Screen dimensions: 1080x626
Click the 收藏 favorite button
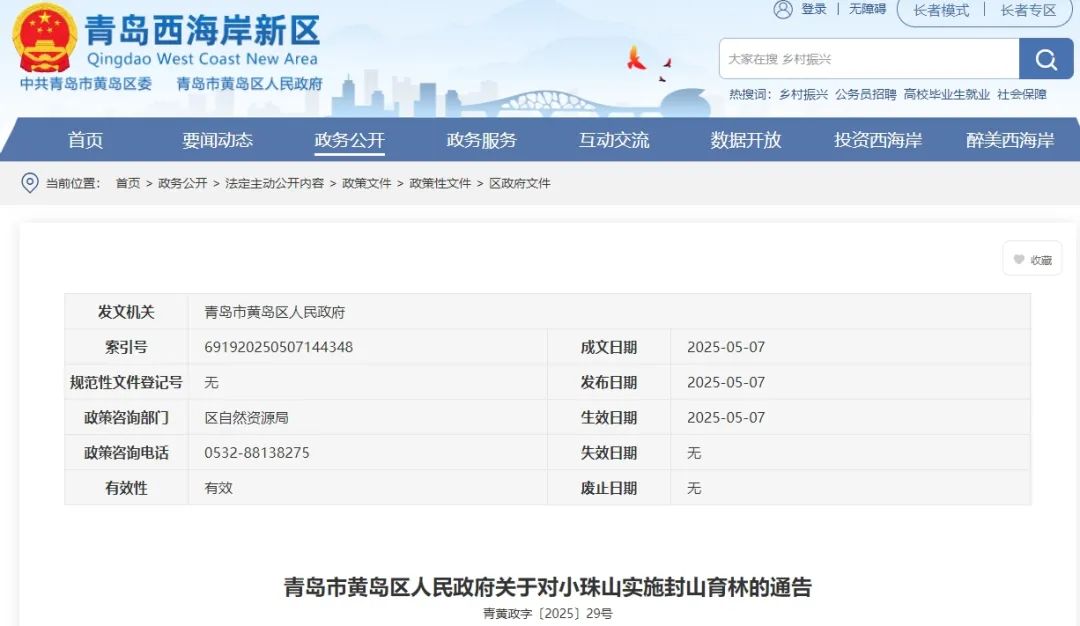coord(1032,260)
